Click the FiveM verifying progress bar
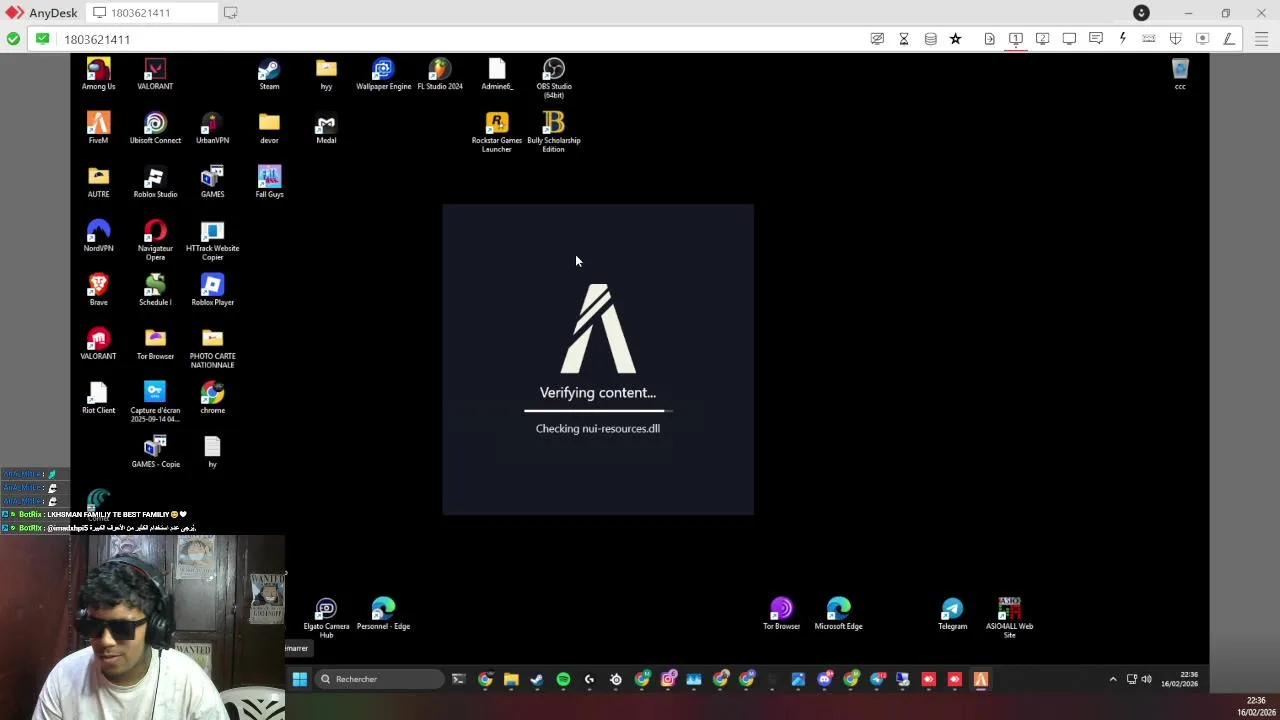Screen dimensions: 1280x720 point(598,410)
